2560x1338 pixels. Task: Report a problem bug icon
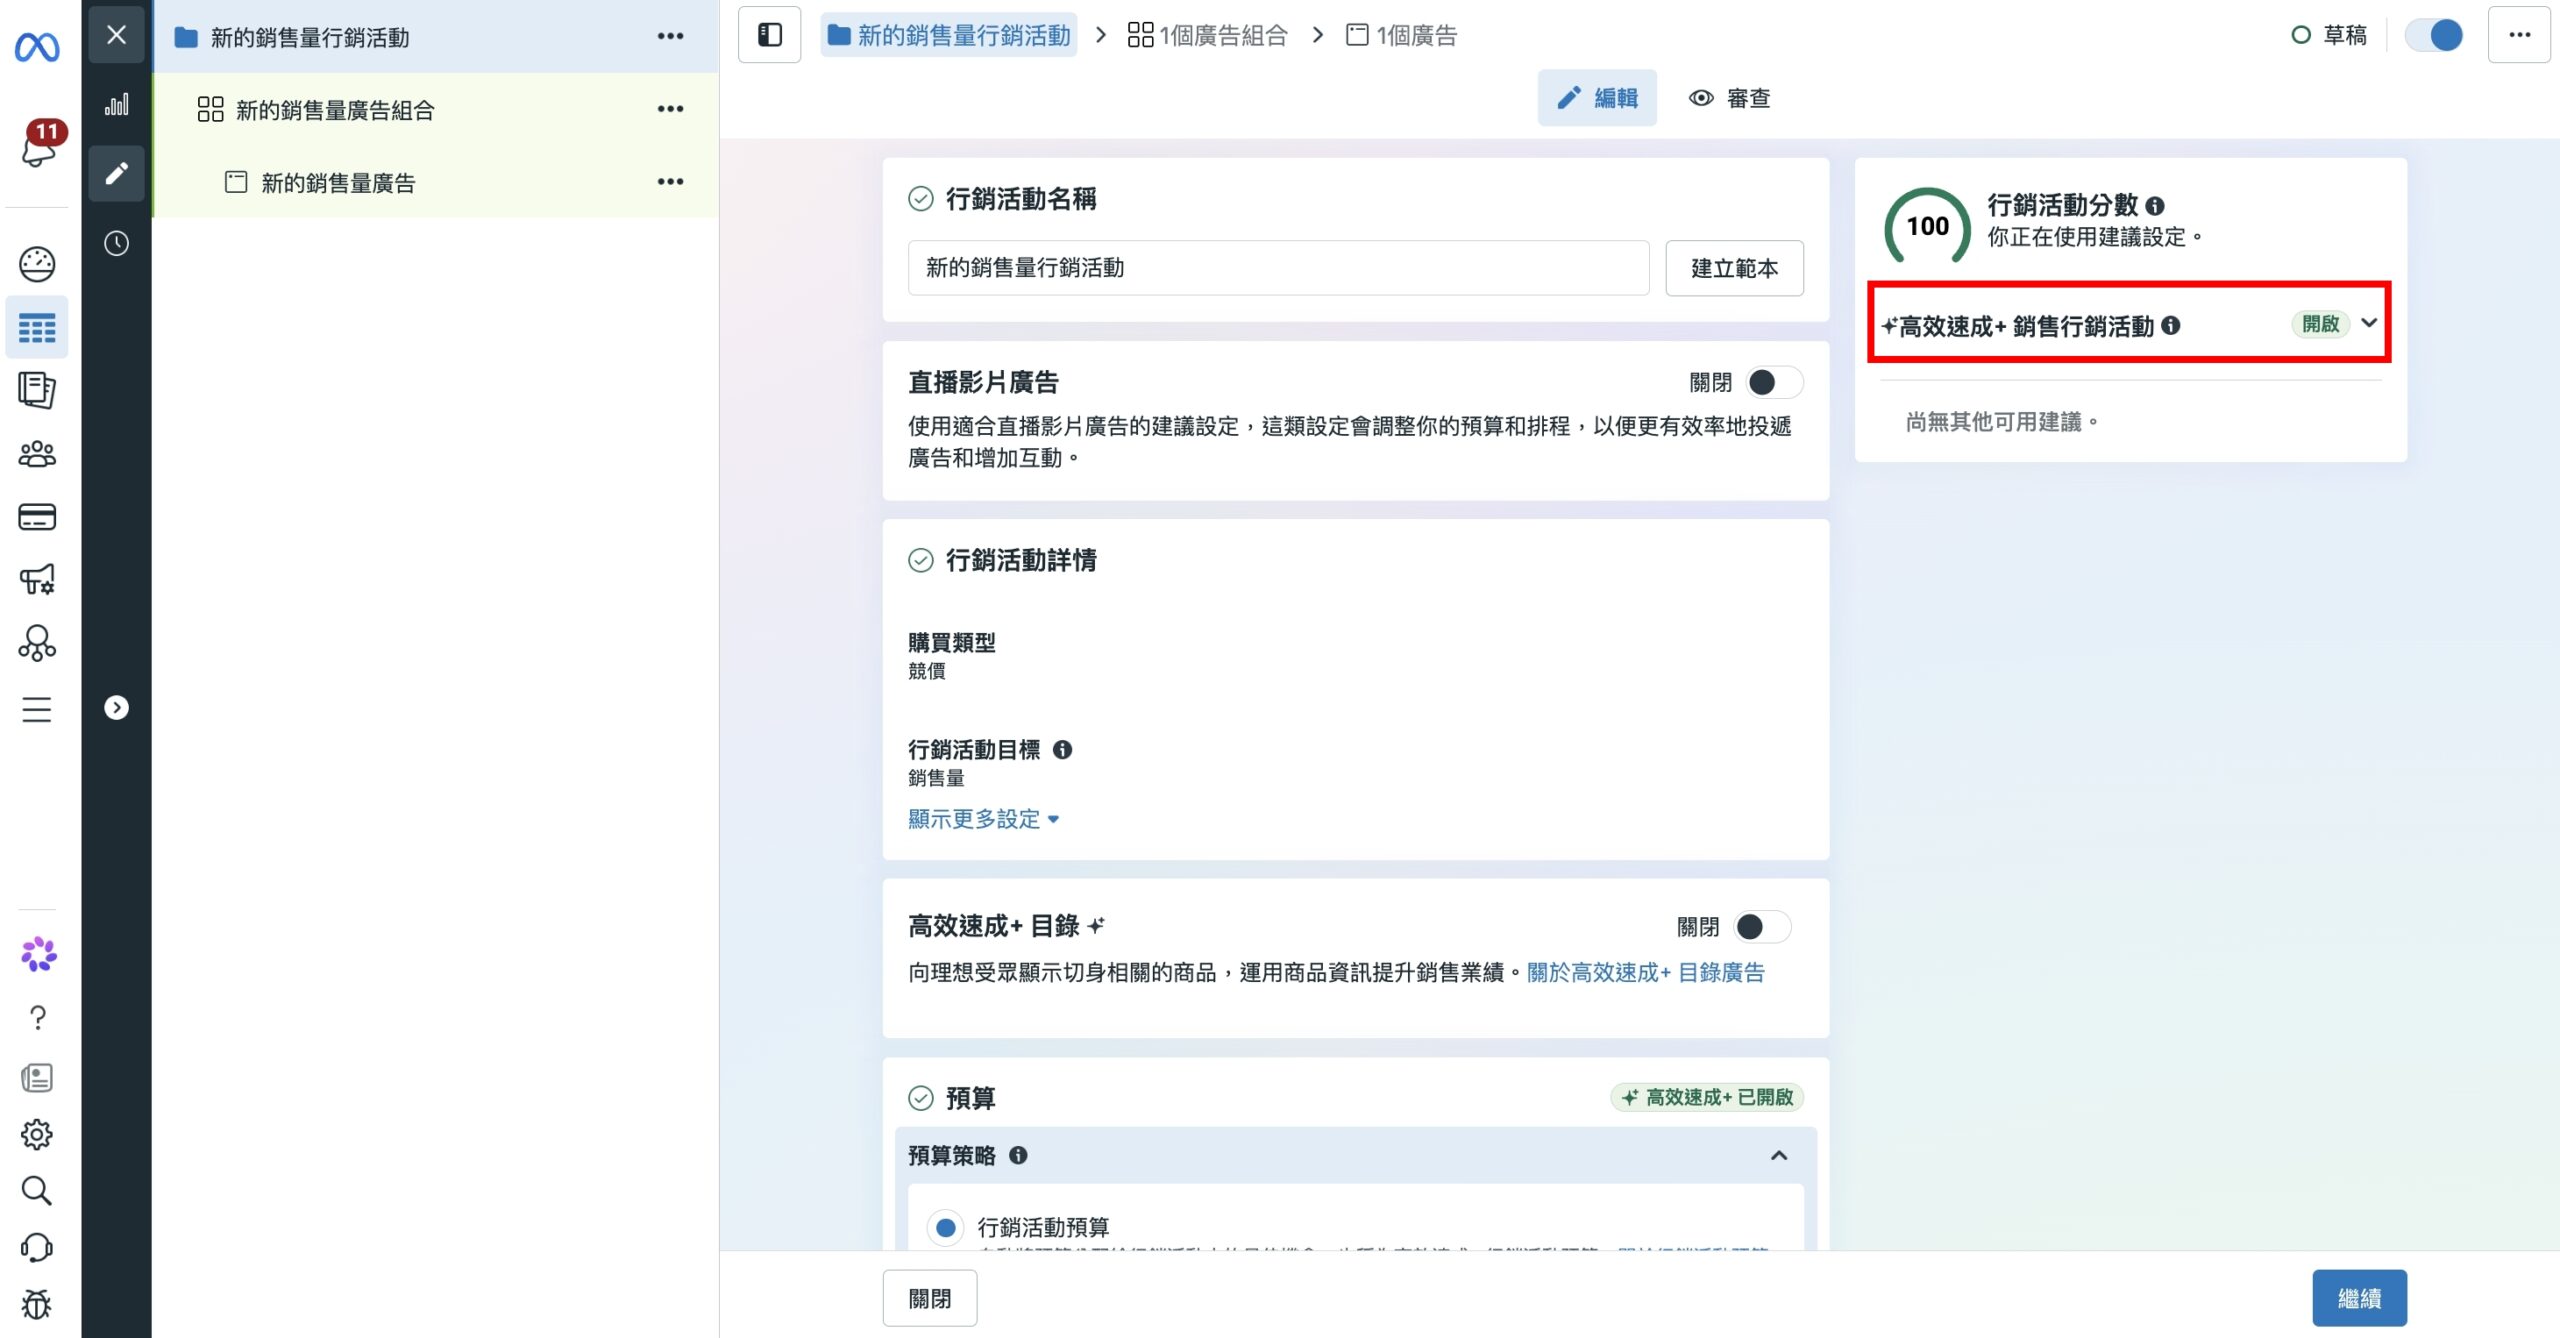[x=37, y=1305]
